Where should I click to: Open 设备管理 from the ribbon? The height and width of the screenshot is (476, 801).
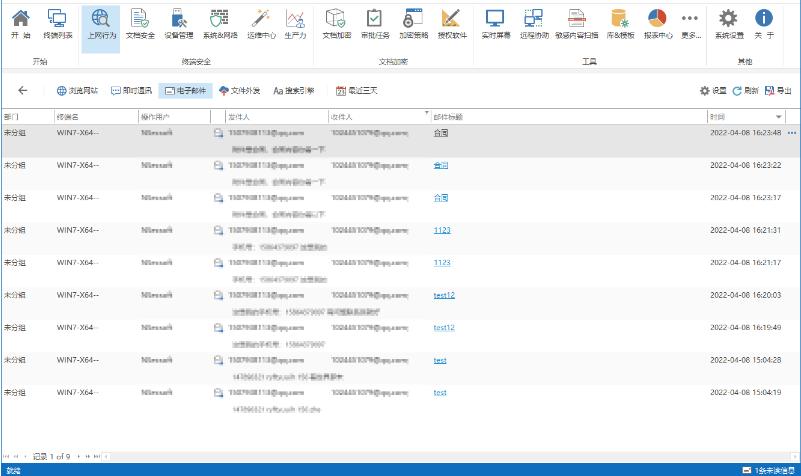[178, 24]
